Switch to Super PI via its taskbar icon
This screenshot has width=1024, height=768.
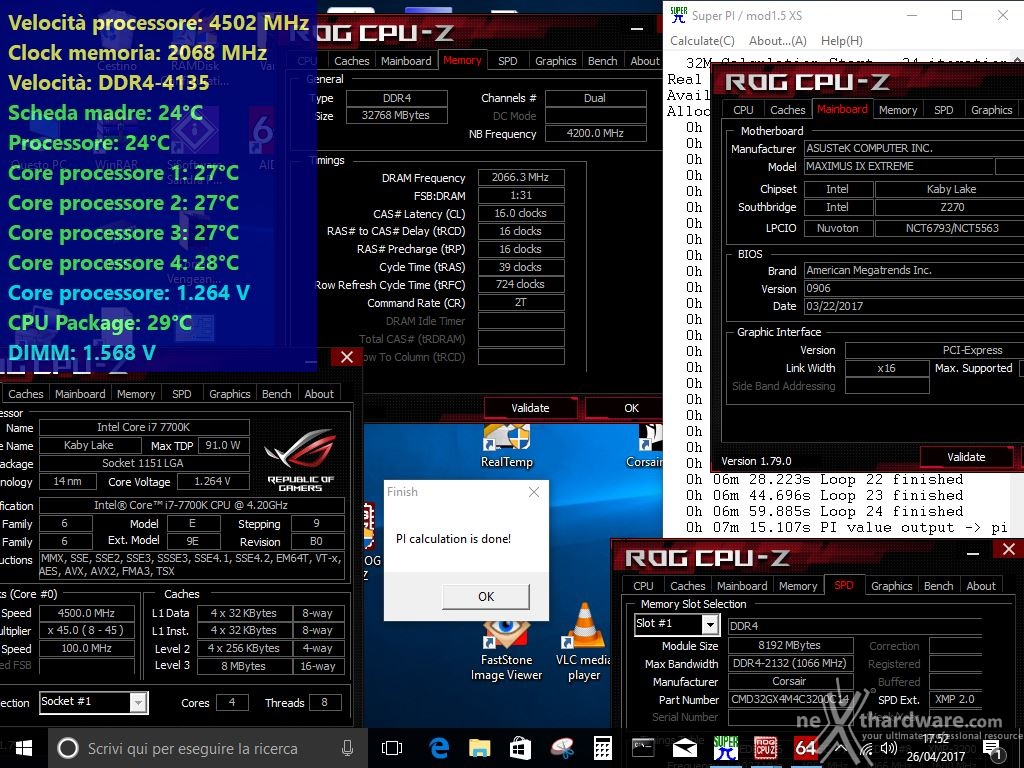coord(726,748)
